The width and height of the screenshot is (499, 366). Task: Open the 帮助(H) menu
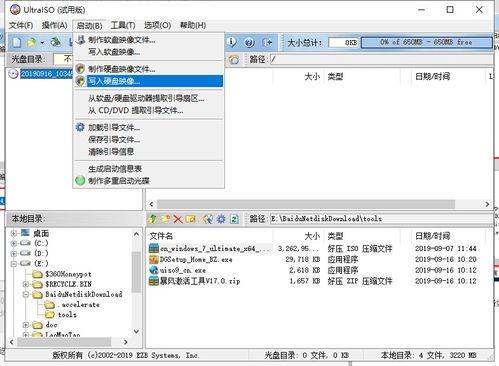coord(193,25)
